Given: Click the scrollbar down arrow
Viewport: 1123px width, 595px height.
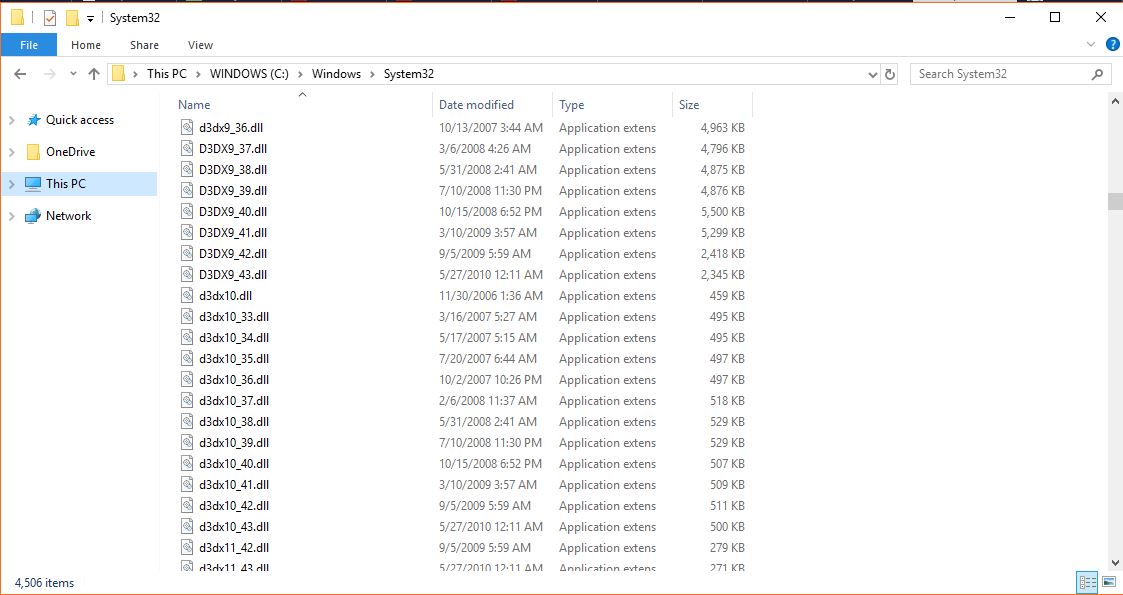Looking at the screenshot, I should click(1115, 563).
